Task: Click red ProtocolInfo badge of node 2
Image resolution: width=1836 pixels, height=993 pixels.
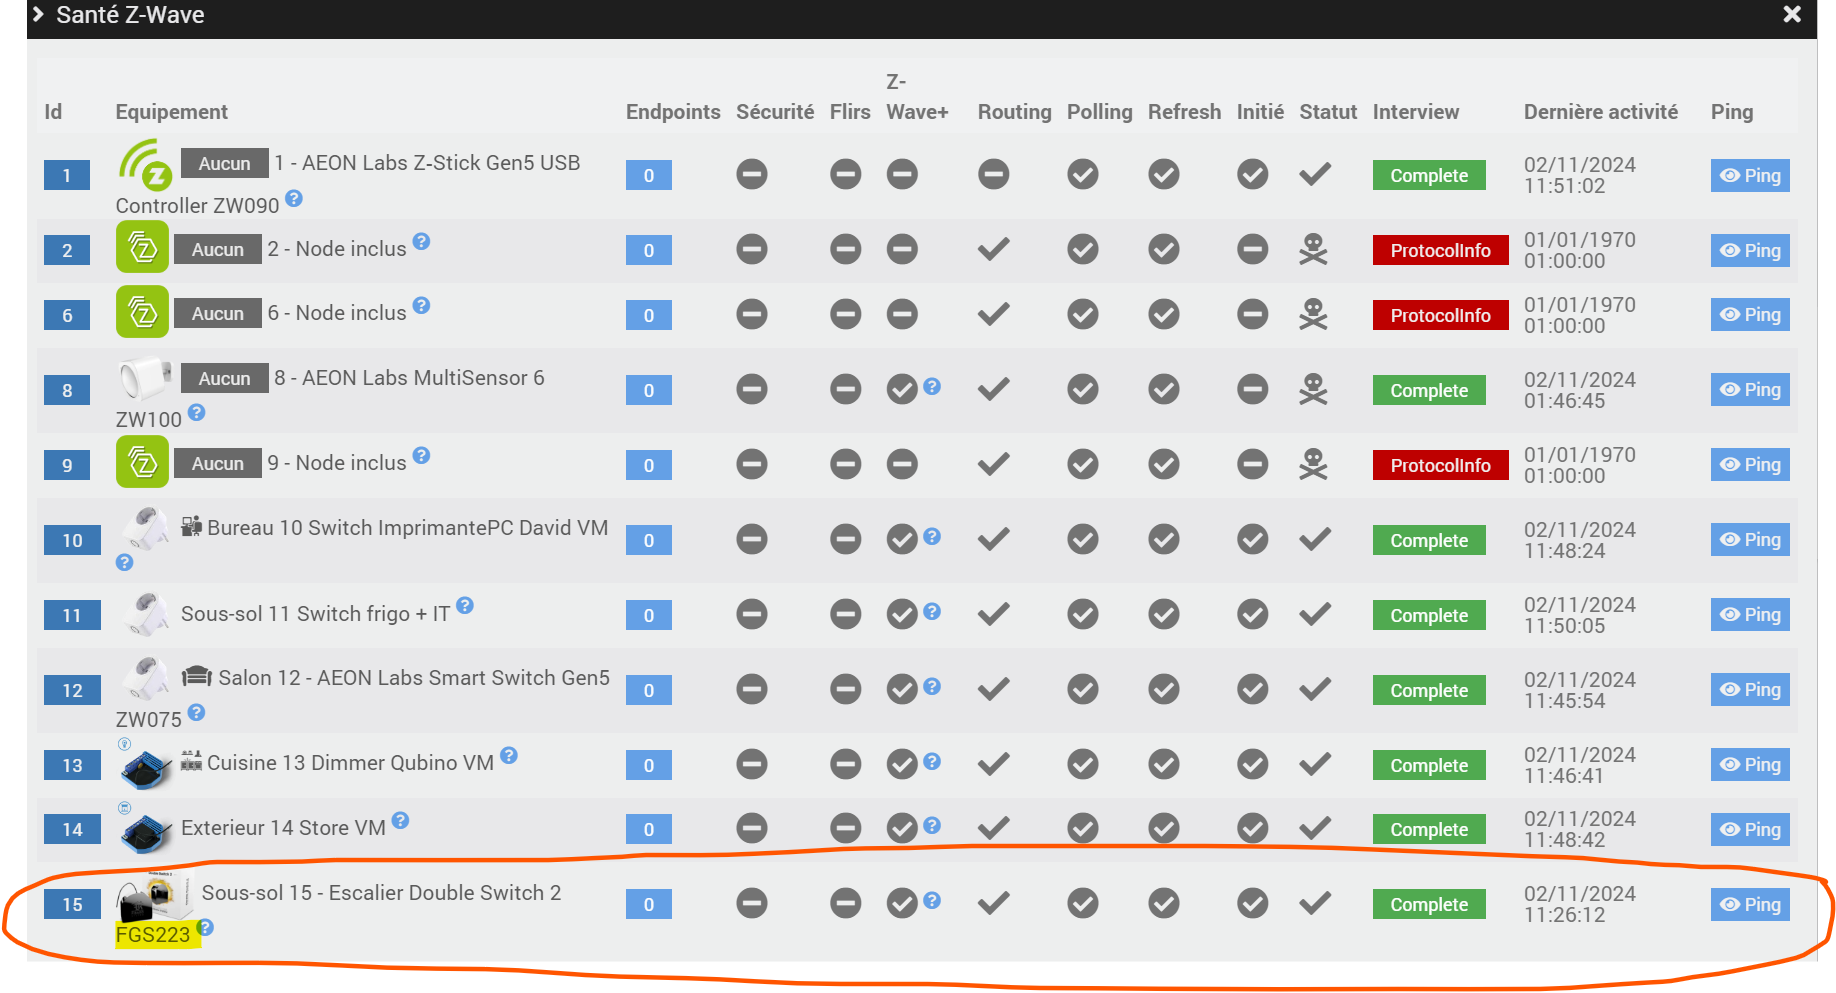Action: click(1440, 251)
